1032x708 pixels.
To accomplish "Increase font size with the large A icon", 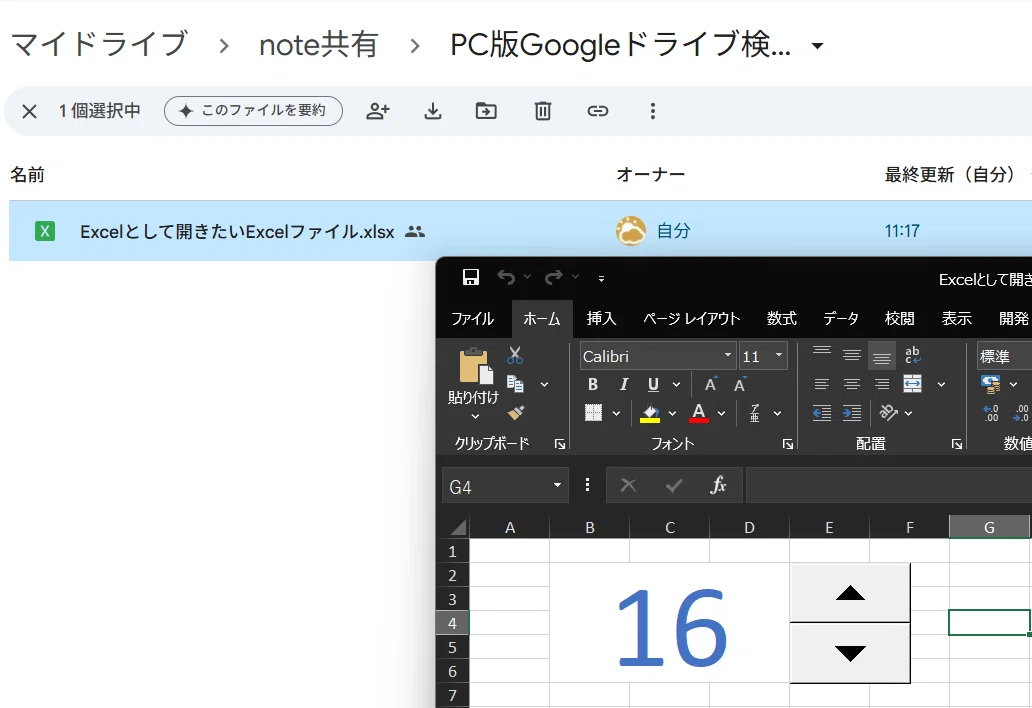I will (x=711, y=384).
